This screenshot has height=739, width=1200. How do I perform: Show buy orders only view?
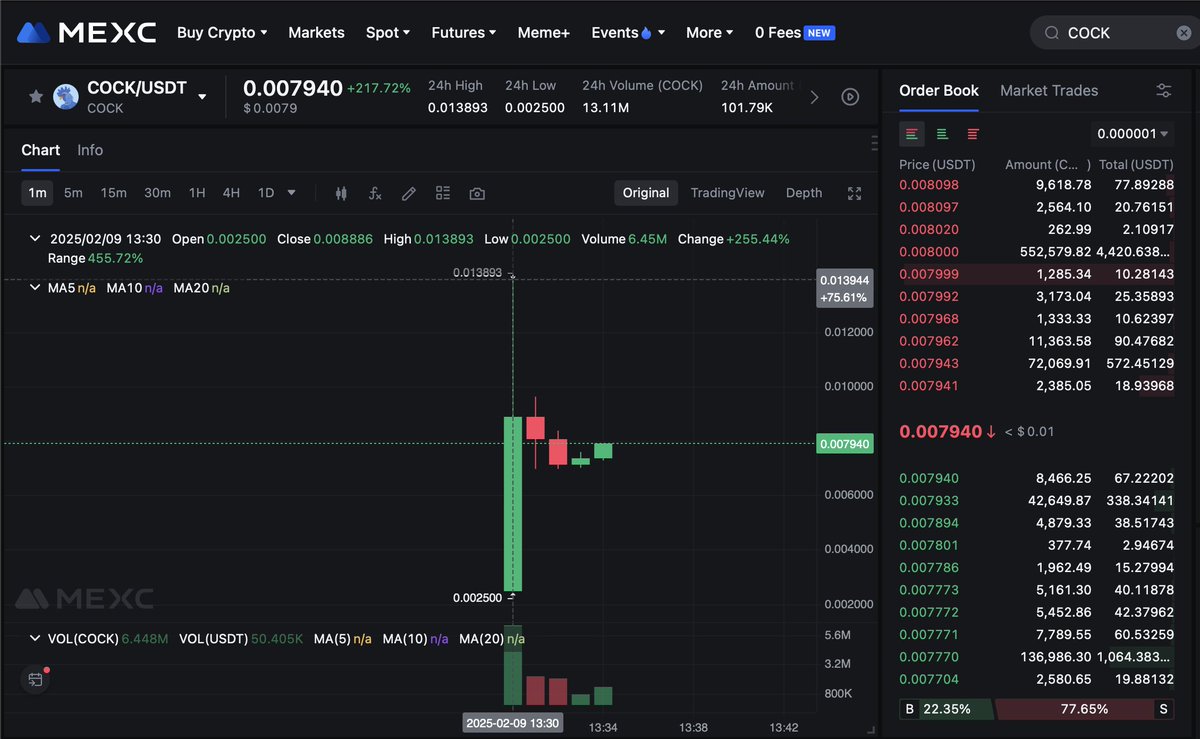[x=942, y=134]
